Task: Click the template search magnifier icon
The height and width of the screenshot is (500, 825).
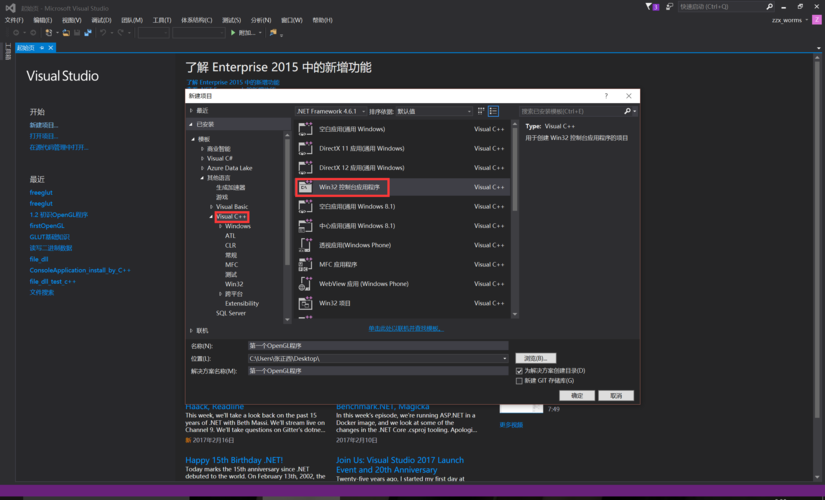Action: tap(627, 111)
